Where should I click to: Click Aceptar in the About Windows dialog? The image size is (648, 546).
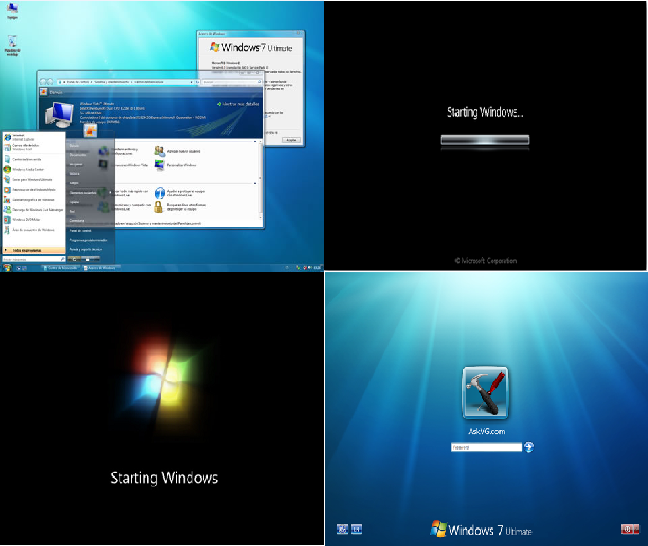291,142
